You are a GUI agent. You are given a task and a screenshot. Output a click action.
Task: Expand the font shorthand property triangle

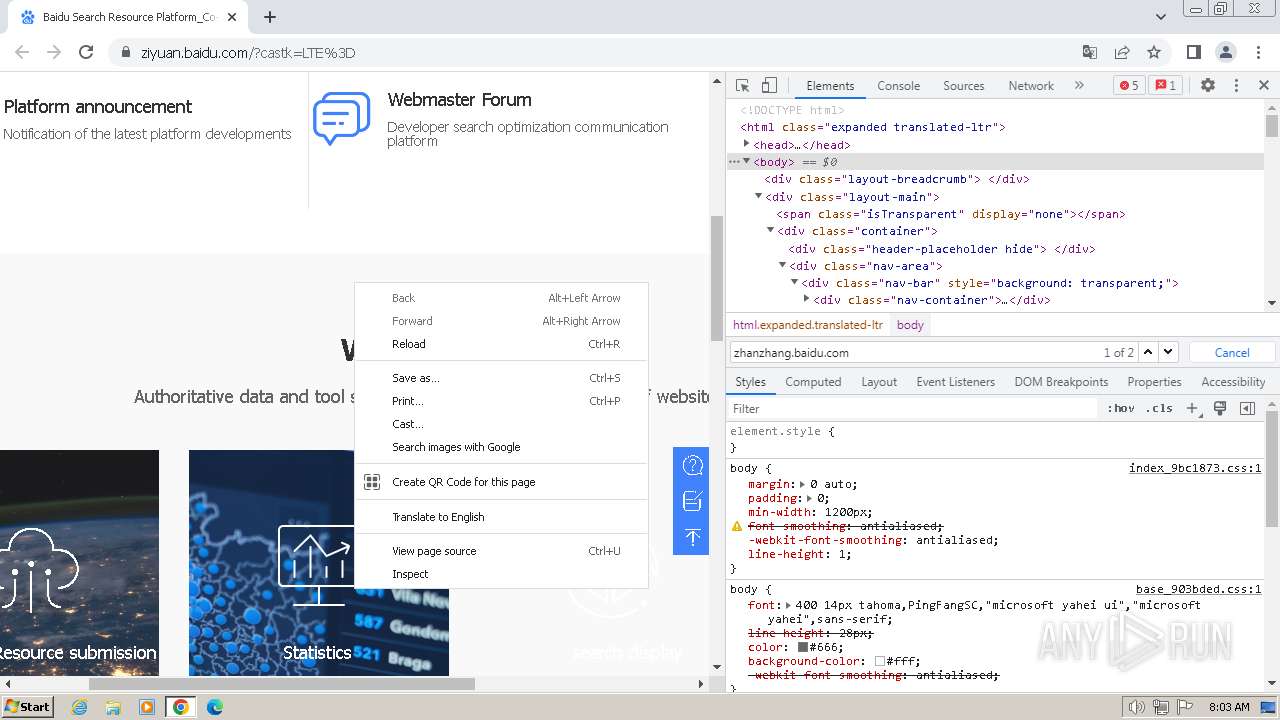[789, 605]
